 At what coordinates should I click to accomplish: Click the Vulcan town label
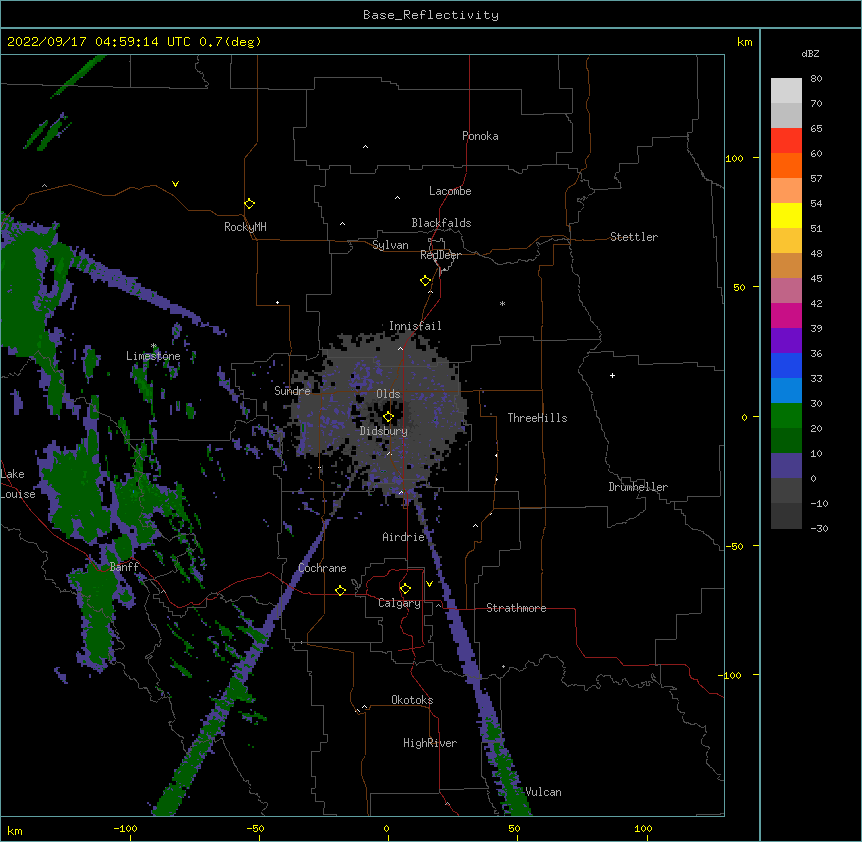click(543, 792)
